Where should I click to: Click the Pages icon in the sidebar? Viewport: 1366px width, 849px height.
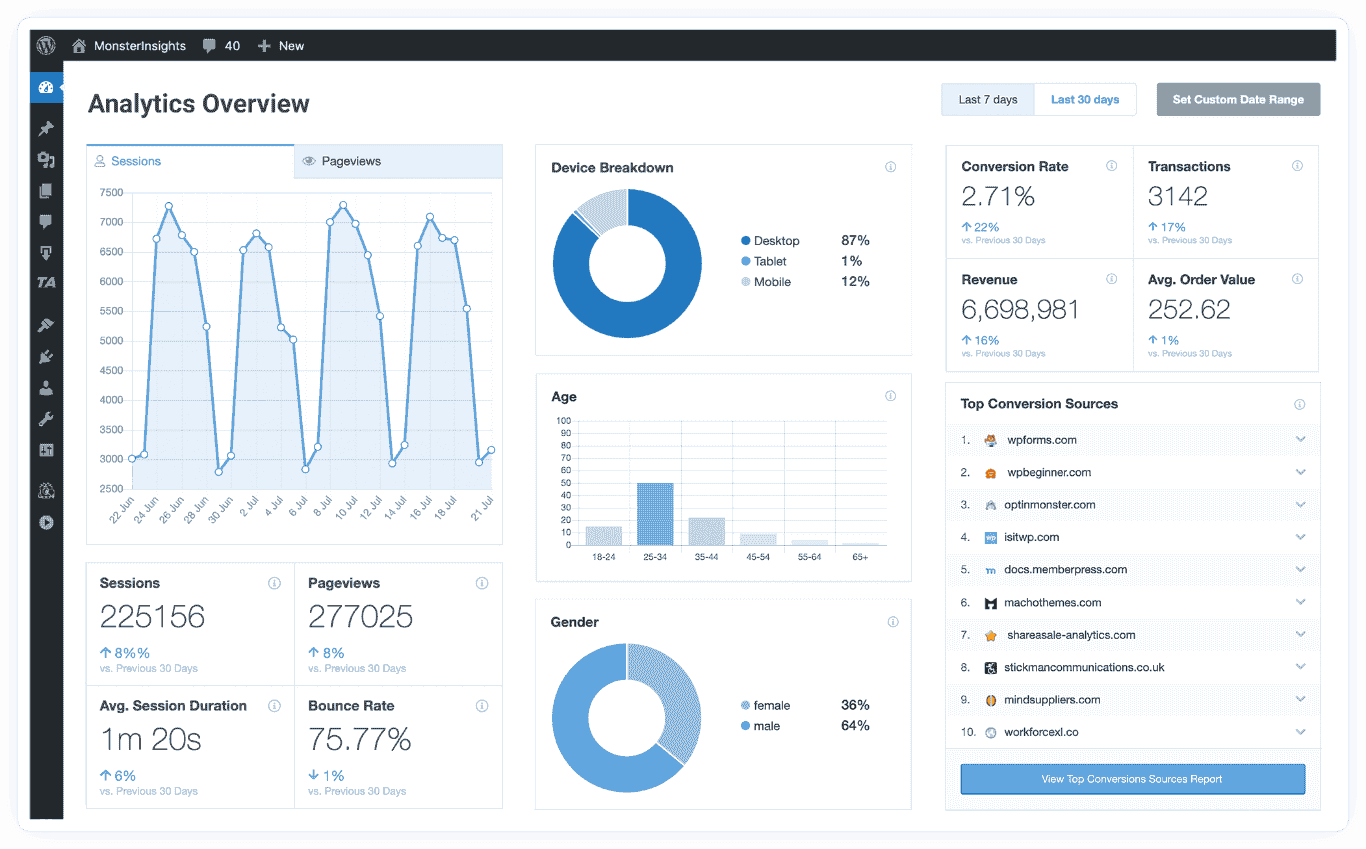pos(46,190)
